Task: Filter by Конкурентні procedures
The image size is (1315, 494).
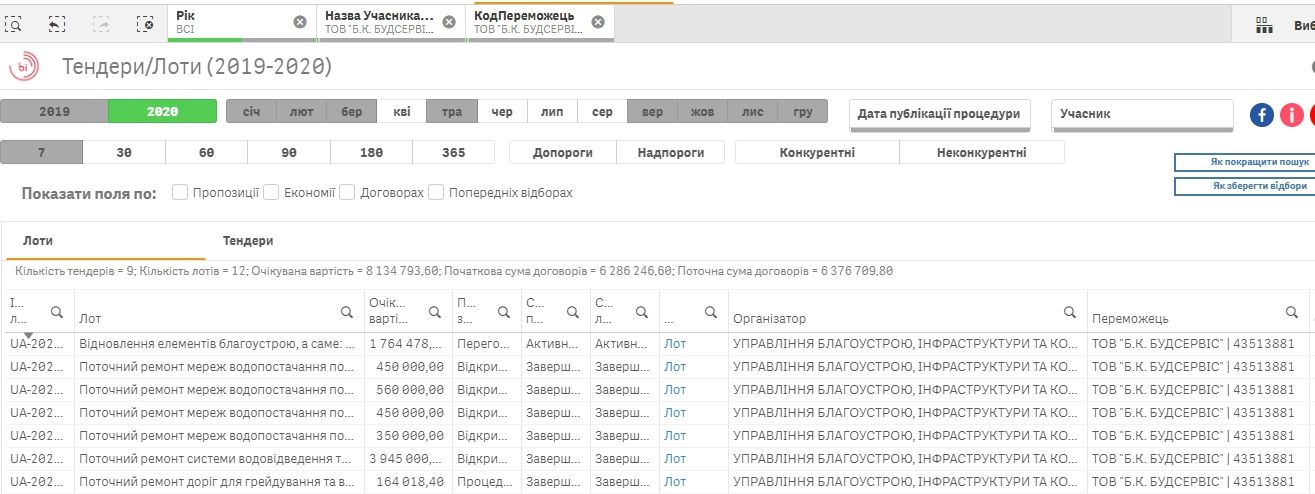Action: coord(817,153)
